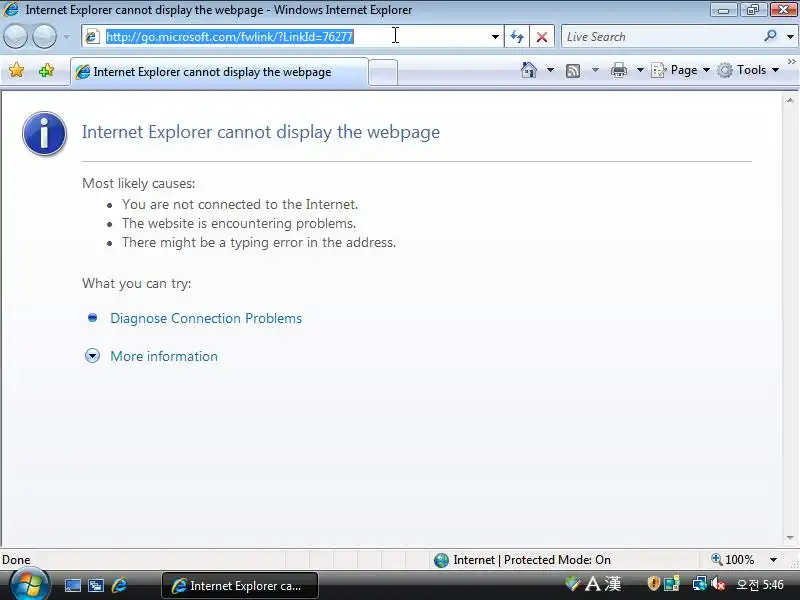800x600 pixels.
Task: Select the address bar URL field
Action: (293, 37)
